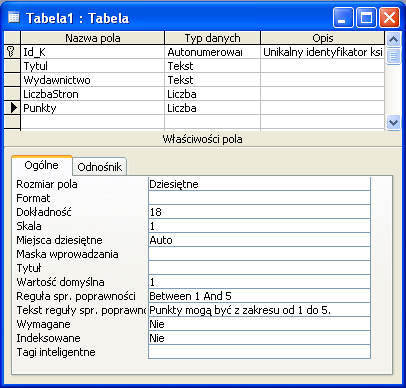Select the row selector for Wydawnictwo
The height and width of the screenshot is (388, 406).
[x=12, y=80]
